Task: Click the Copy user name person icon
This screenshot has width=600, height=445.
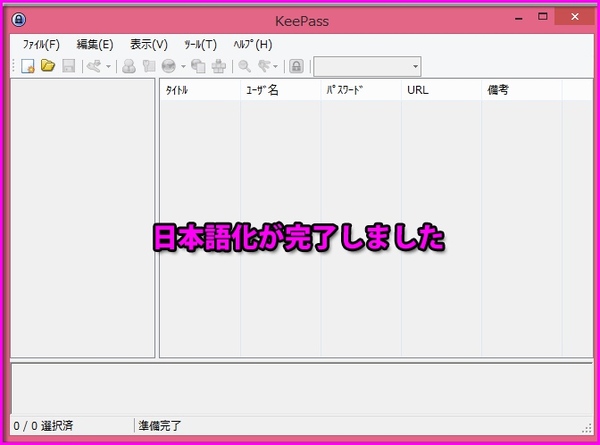Action: [x=129, y=66]
